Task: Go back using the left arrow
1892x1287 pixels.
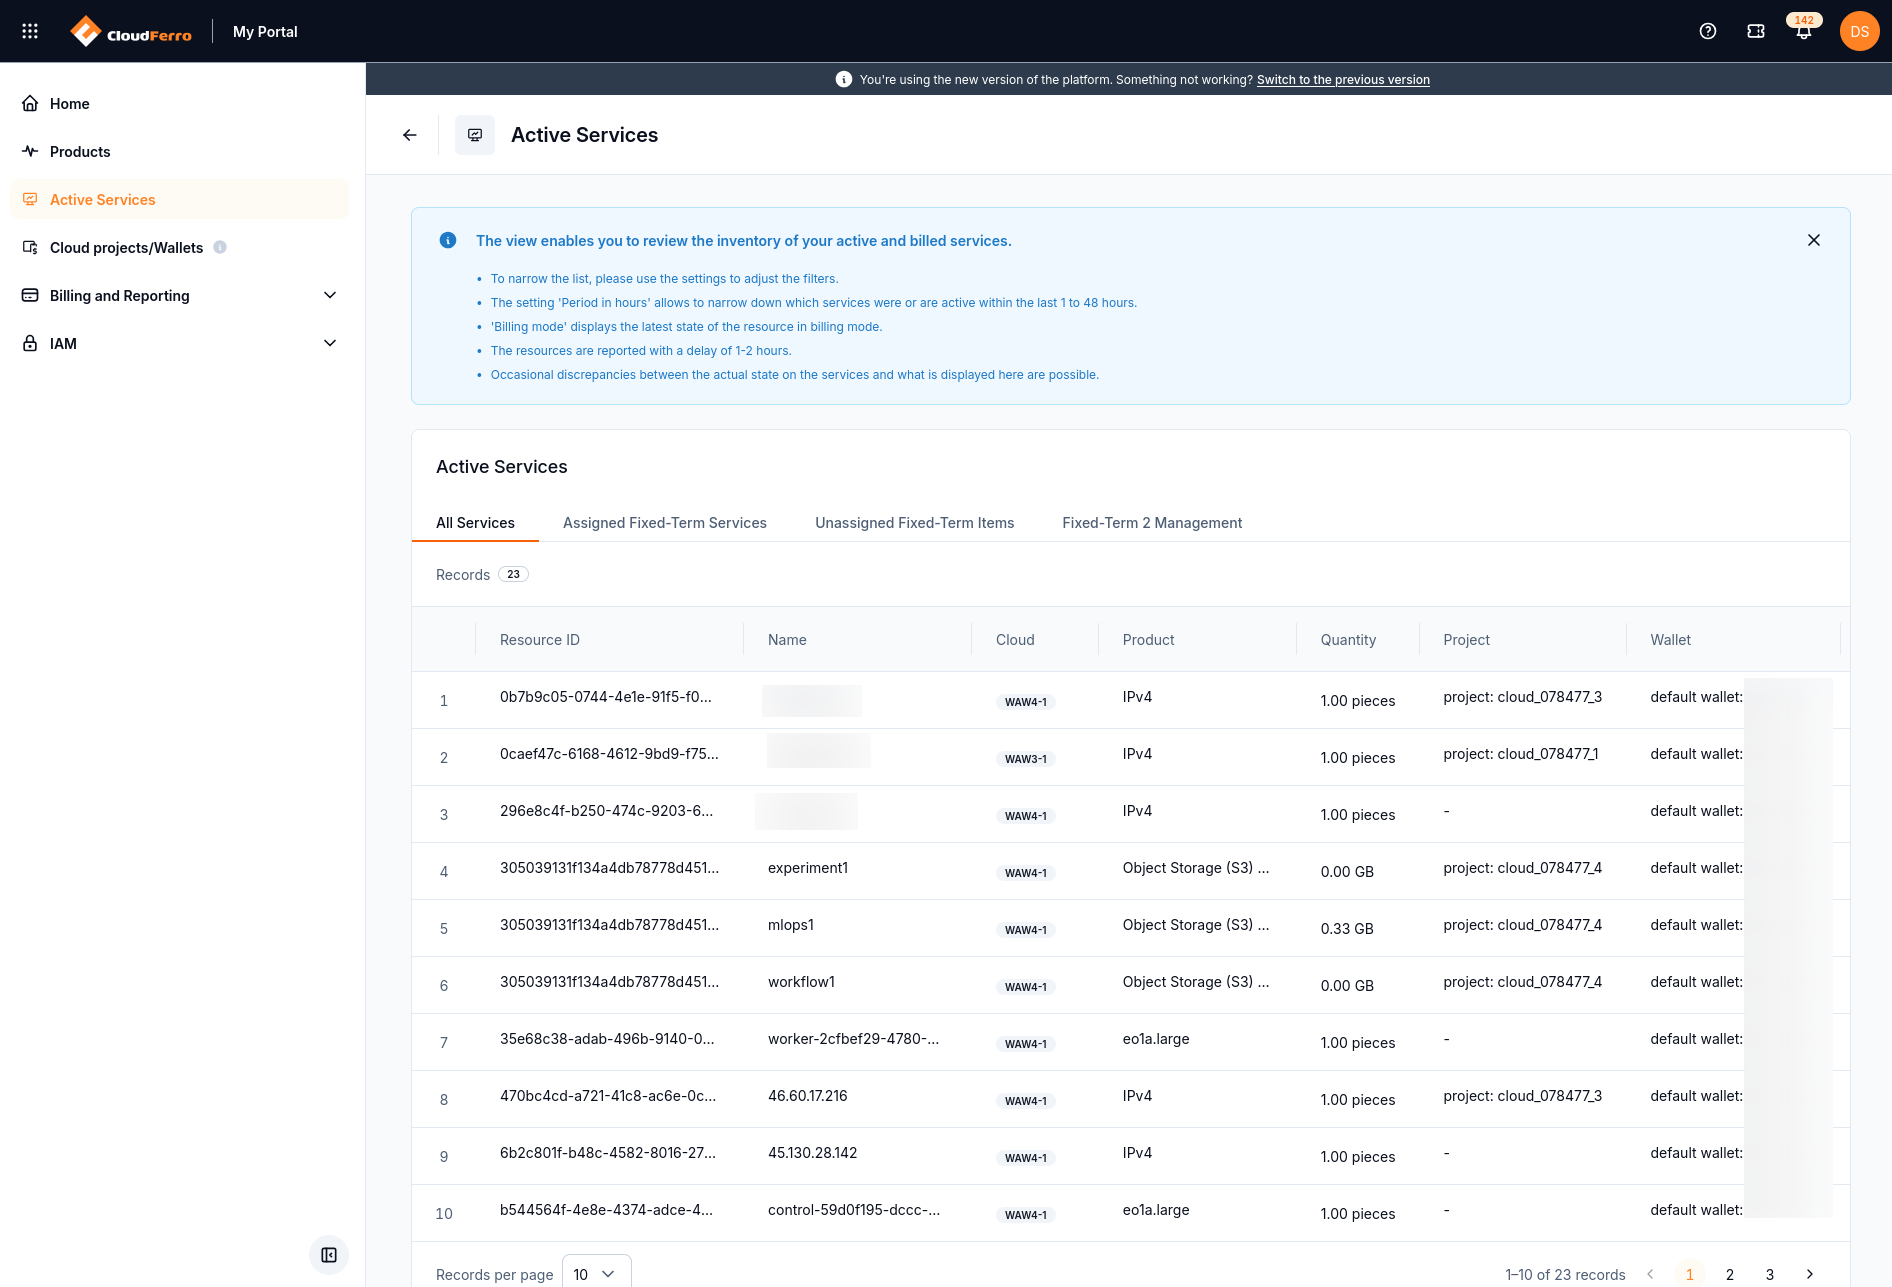Action: 410,135
